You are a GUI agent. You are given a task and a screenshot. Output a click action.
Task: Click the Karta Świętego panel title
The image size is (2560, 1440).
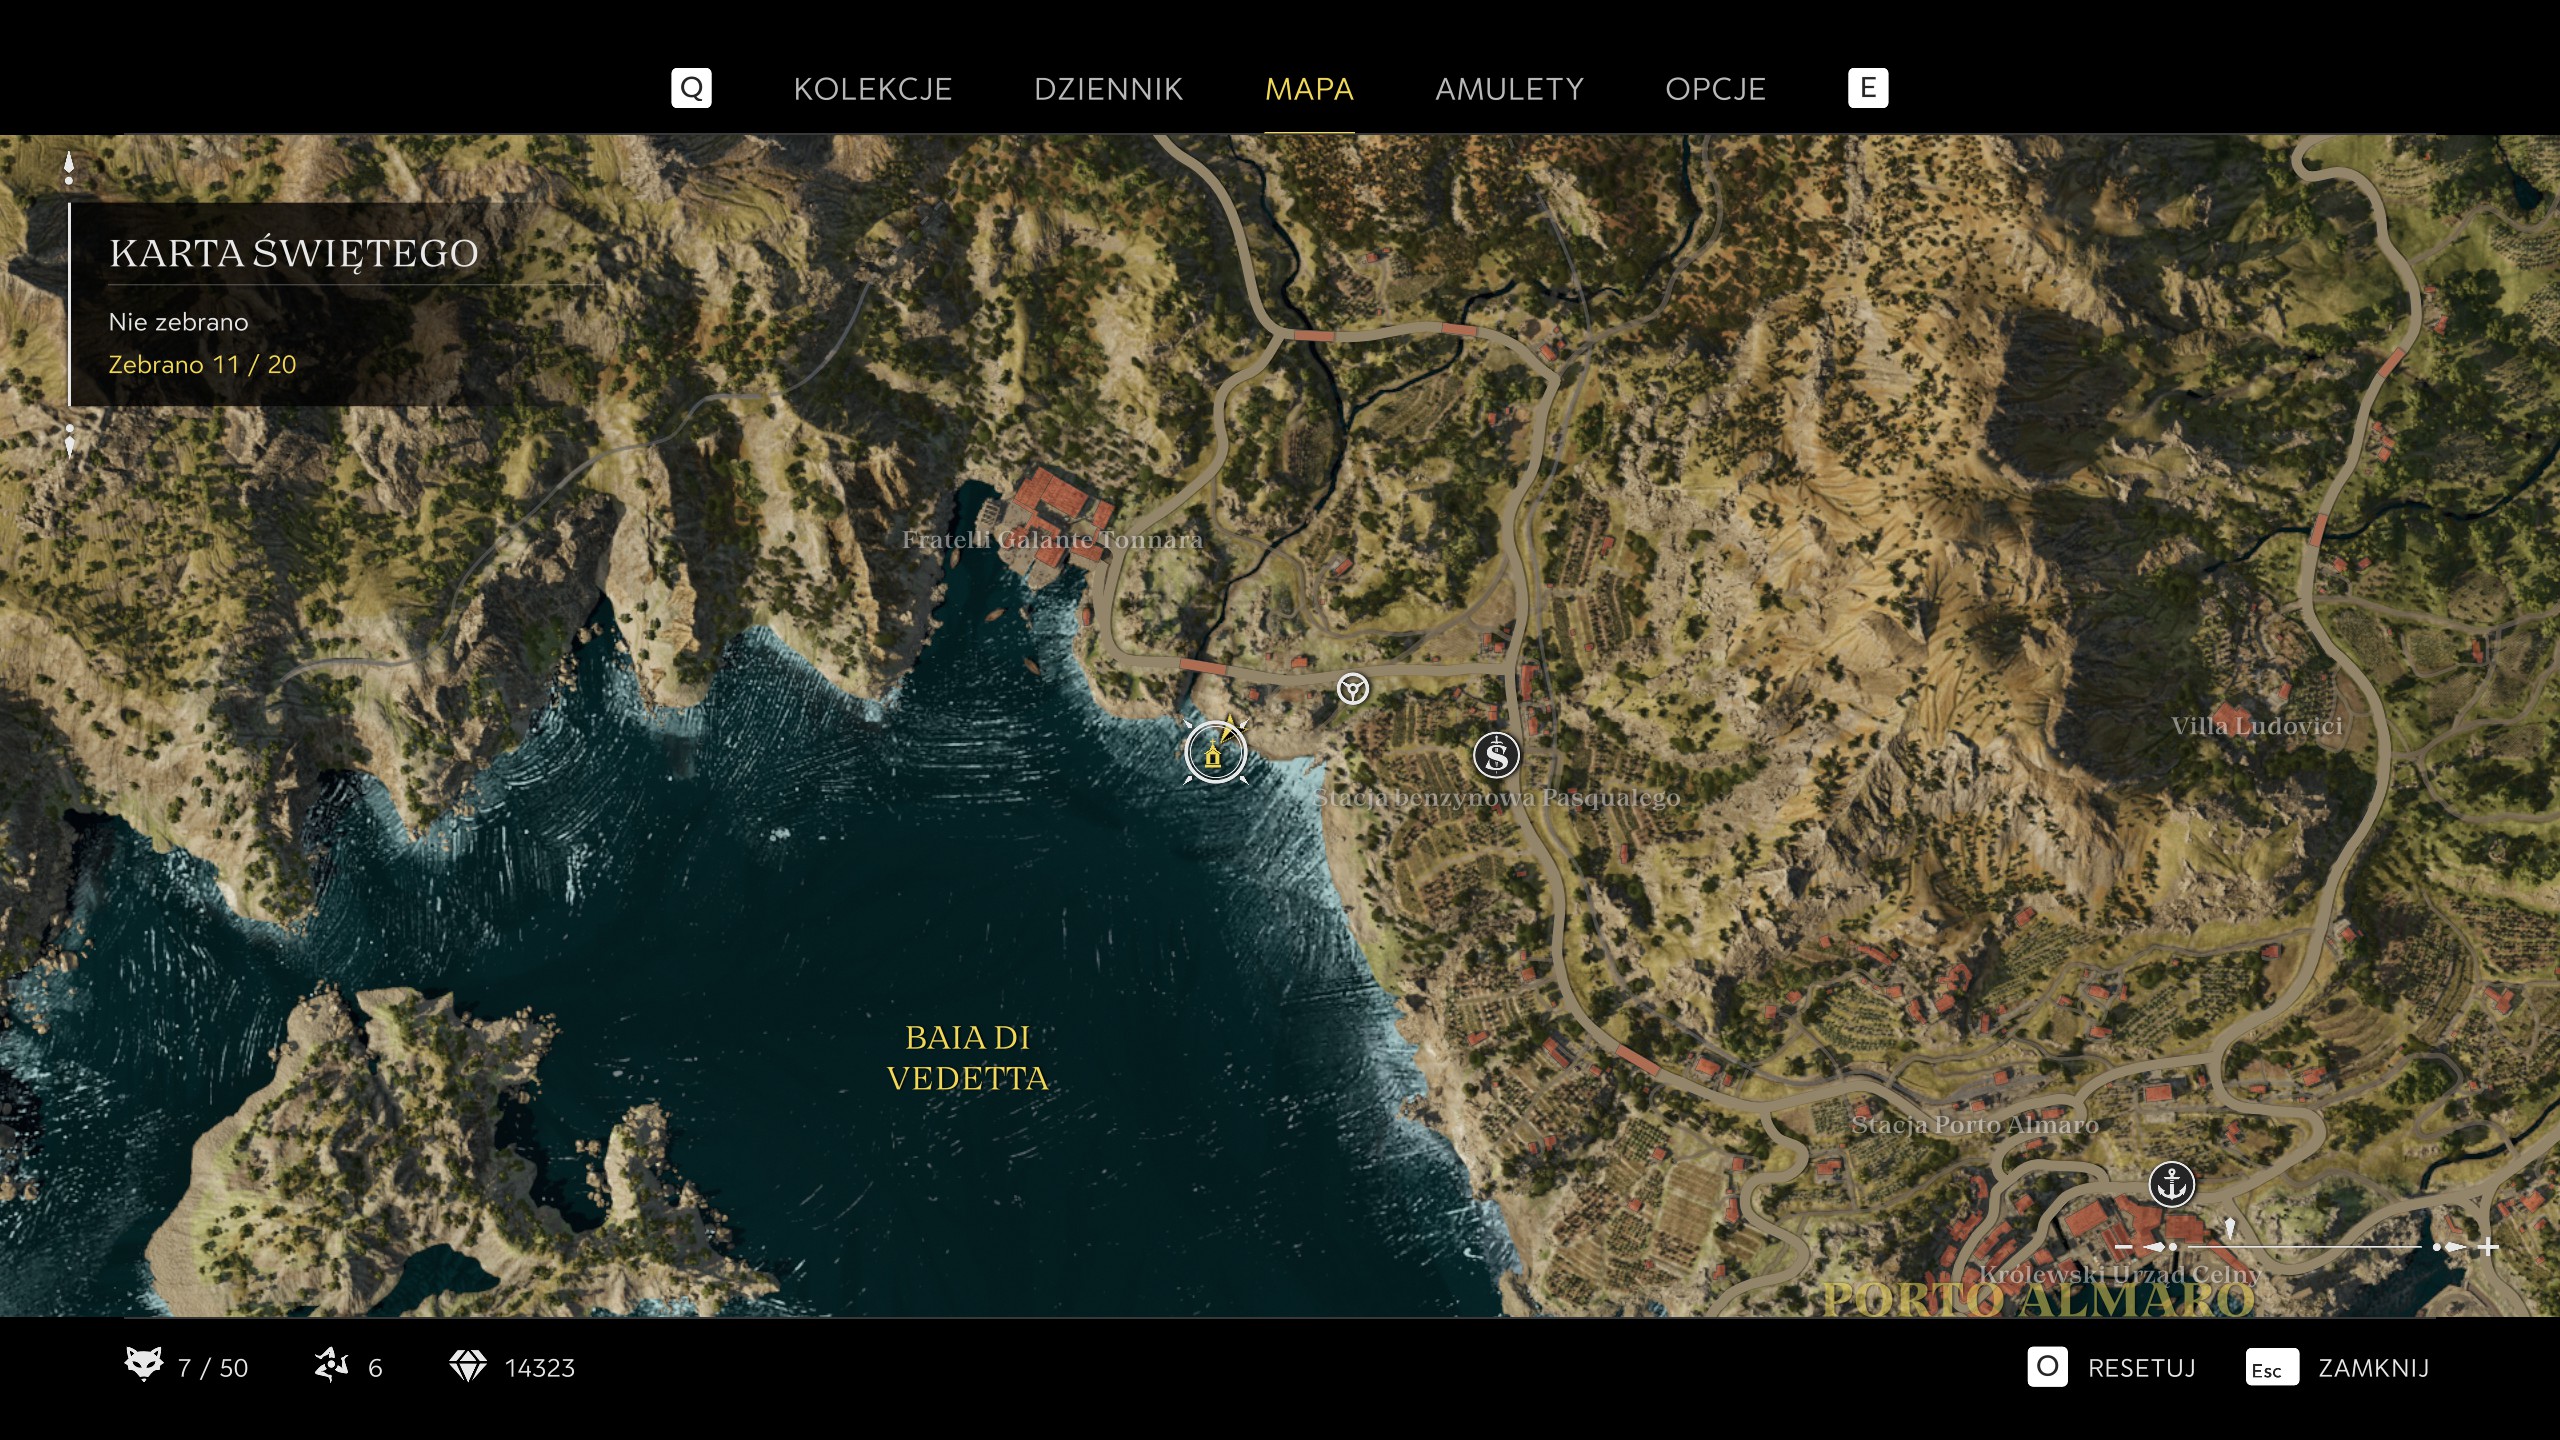294,252
